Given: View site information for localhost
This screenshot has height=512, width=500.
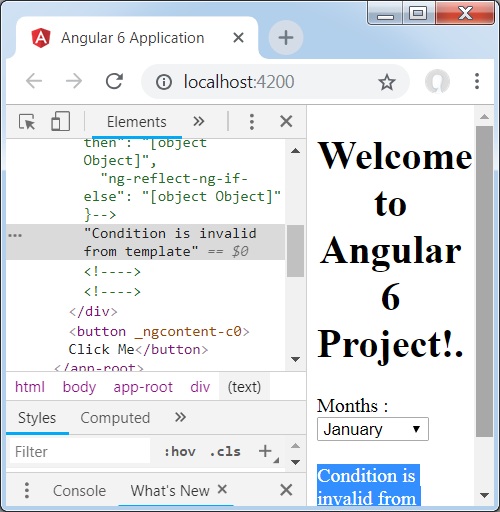Looking at the screenshot, I should point(164,82).
